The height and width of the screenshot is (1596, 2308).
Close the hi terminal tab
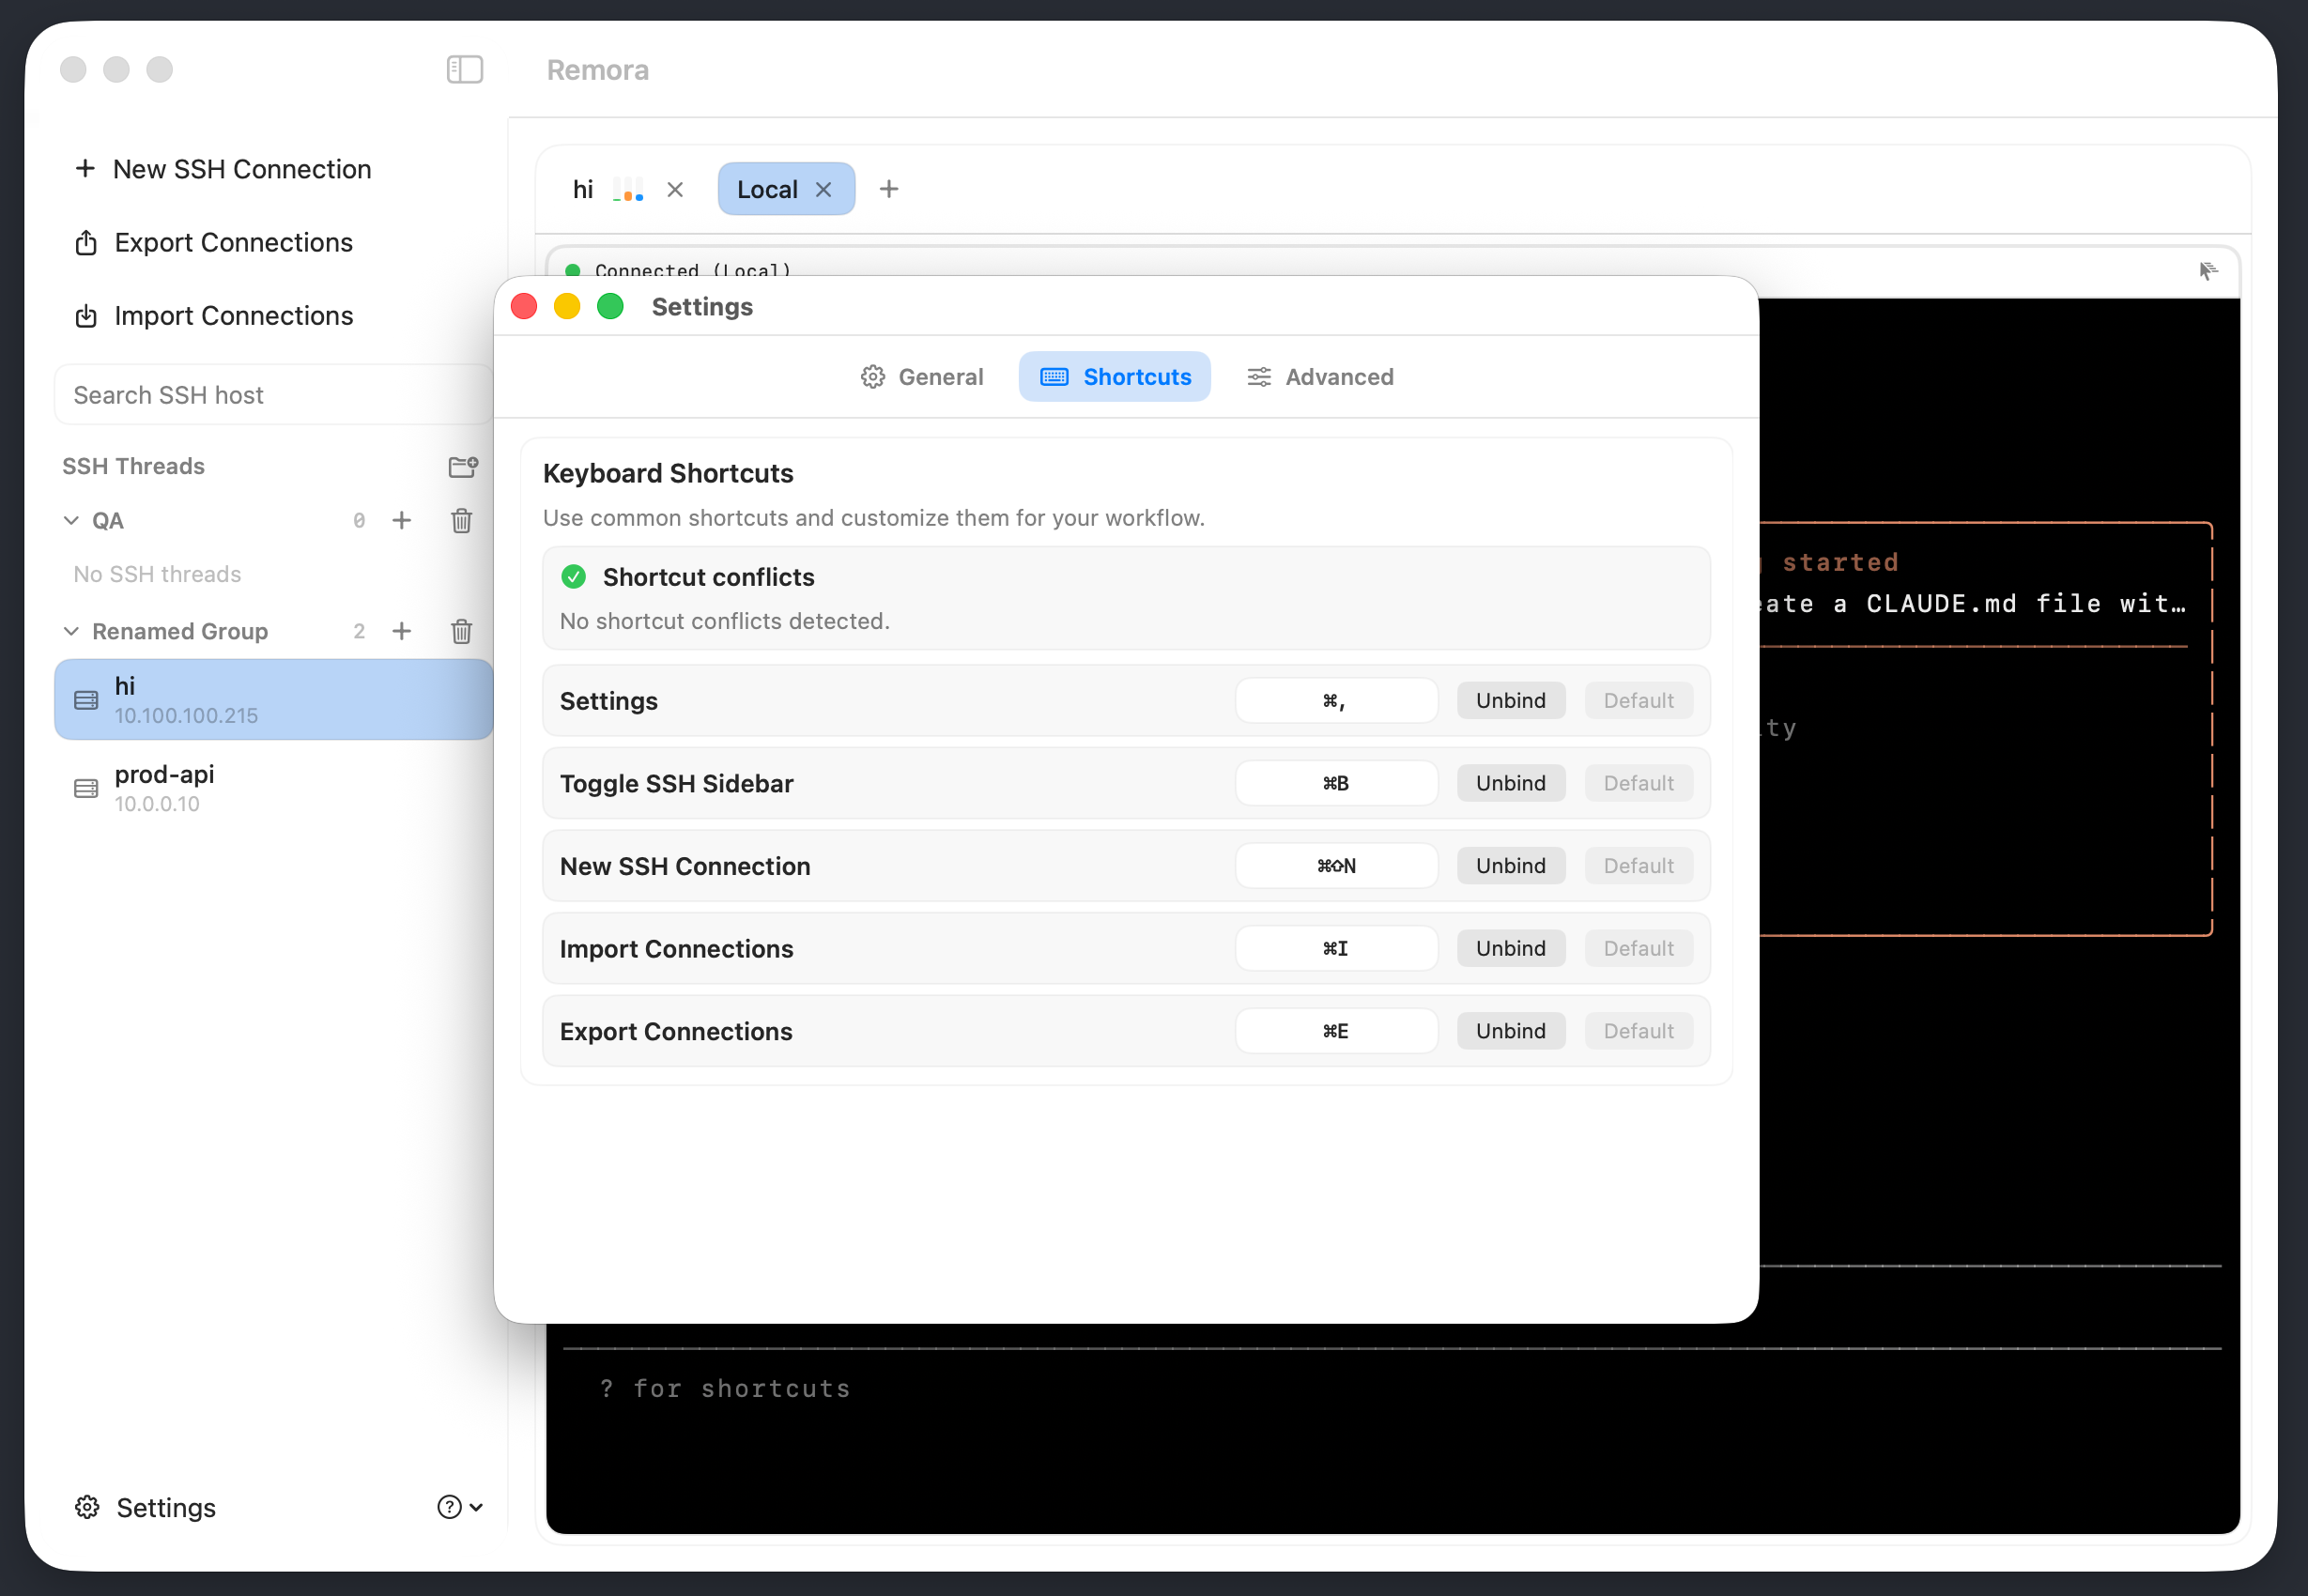pyautogui.click(x=675, y=189)
